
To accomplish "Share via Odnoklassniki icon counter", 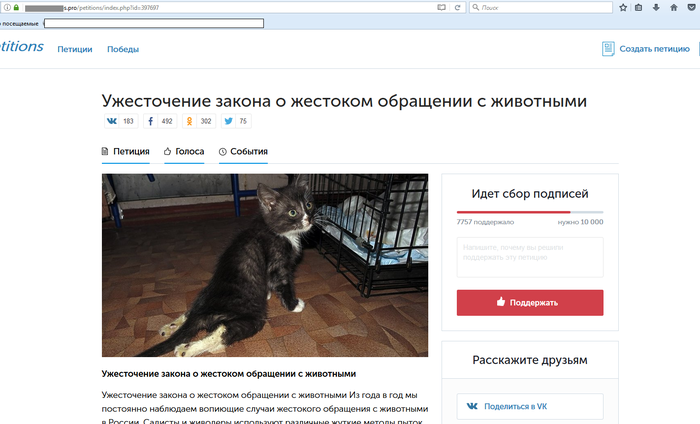I will [x=199, y=121].
